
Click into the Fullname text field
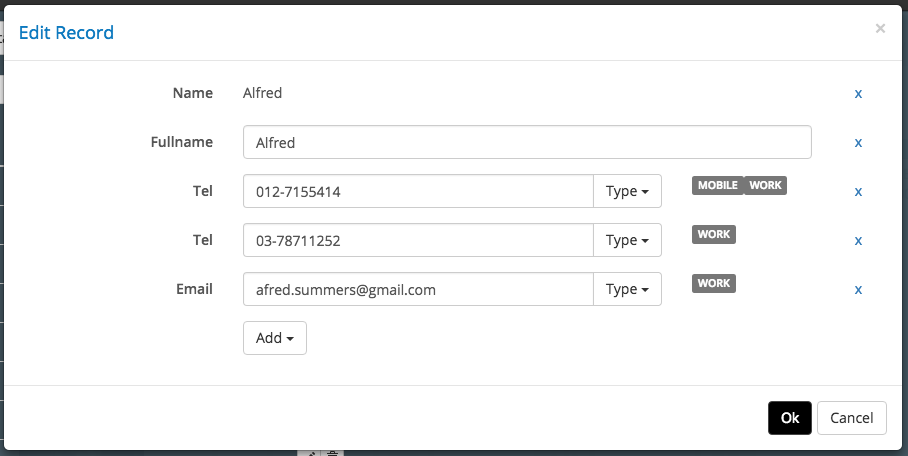pyautogui.click(x=526, y=142)
